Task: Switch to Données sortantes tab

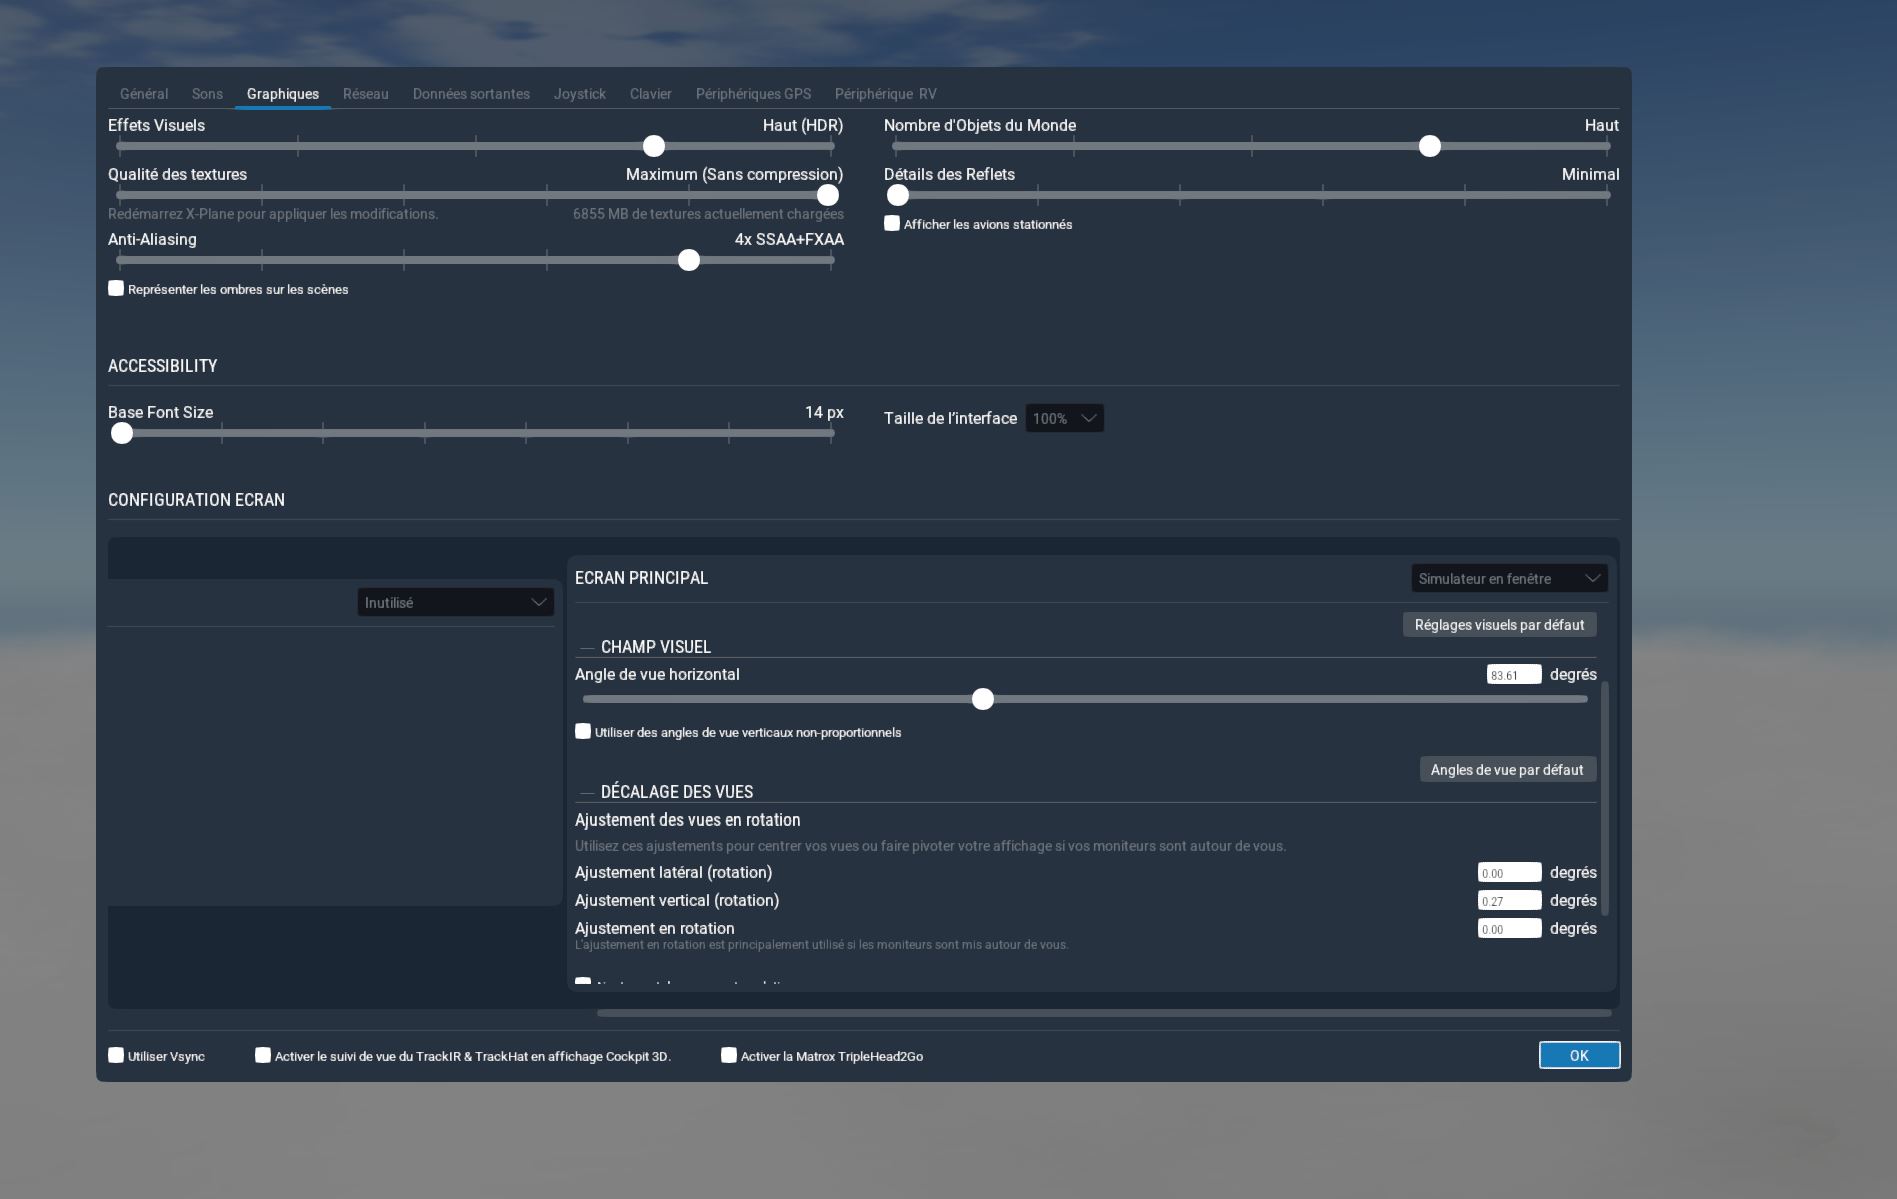Action: (471, 94)
